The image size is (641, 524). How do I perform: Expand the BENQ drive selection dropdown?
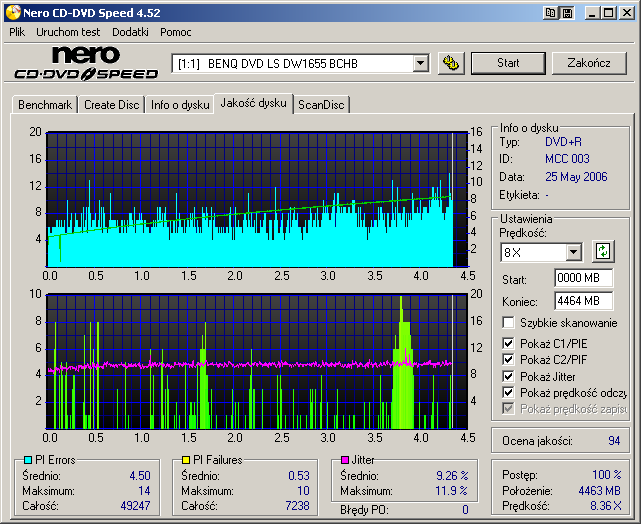click(x=420, y=63)
